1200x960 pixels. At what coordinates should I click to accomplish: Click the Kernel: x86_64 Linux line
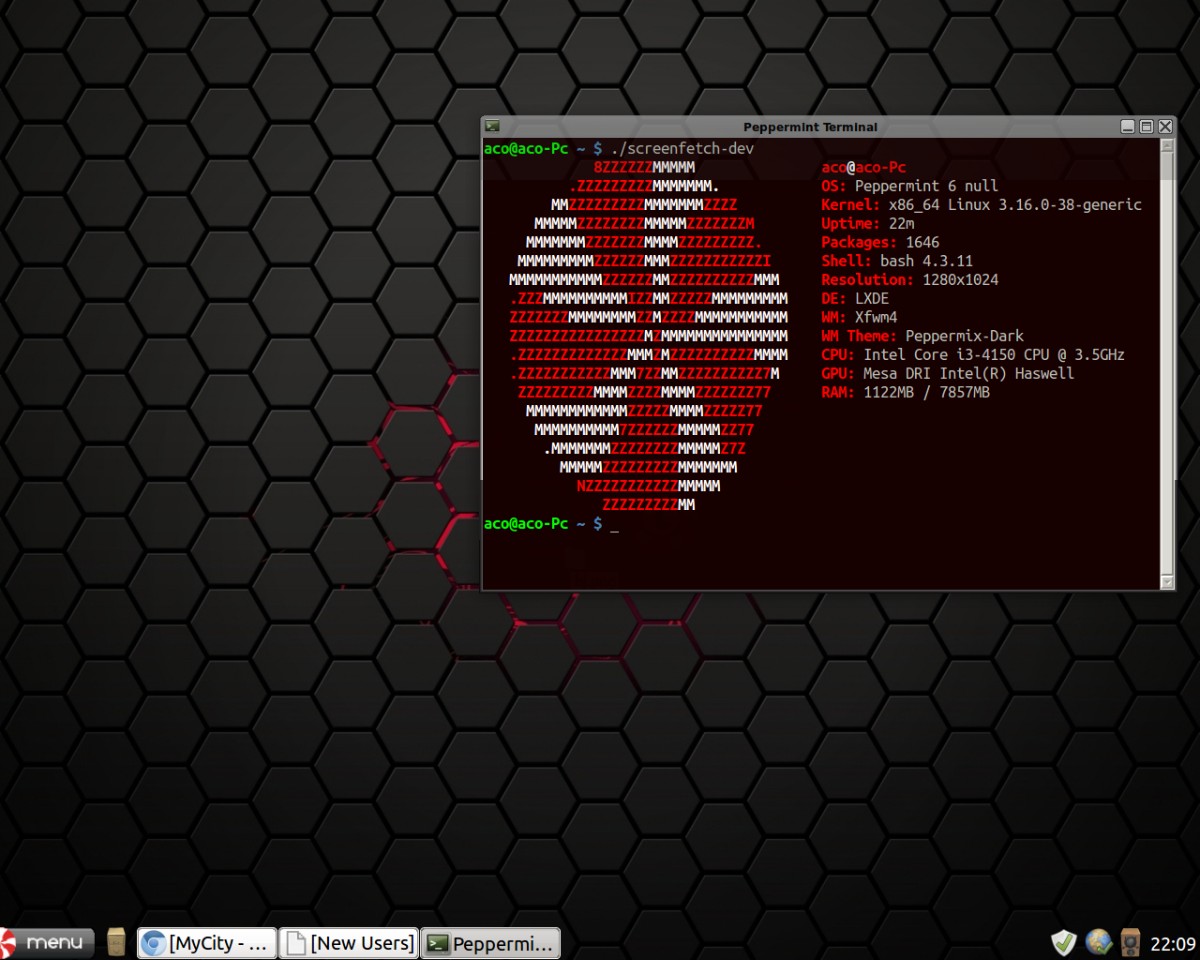(x=981, y=205)
